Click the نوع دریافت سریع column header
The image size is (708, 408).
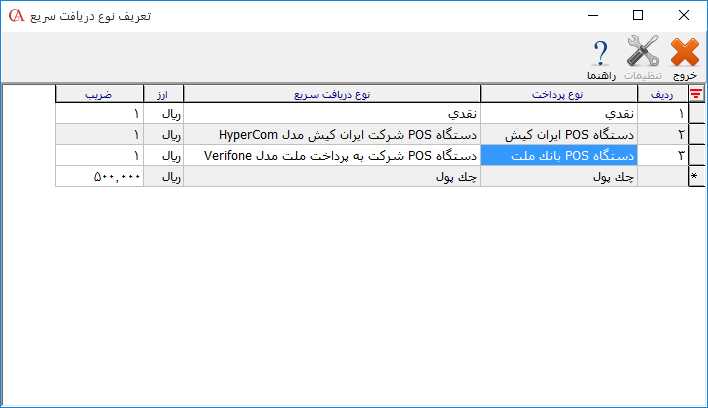coord(333,93)
